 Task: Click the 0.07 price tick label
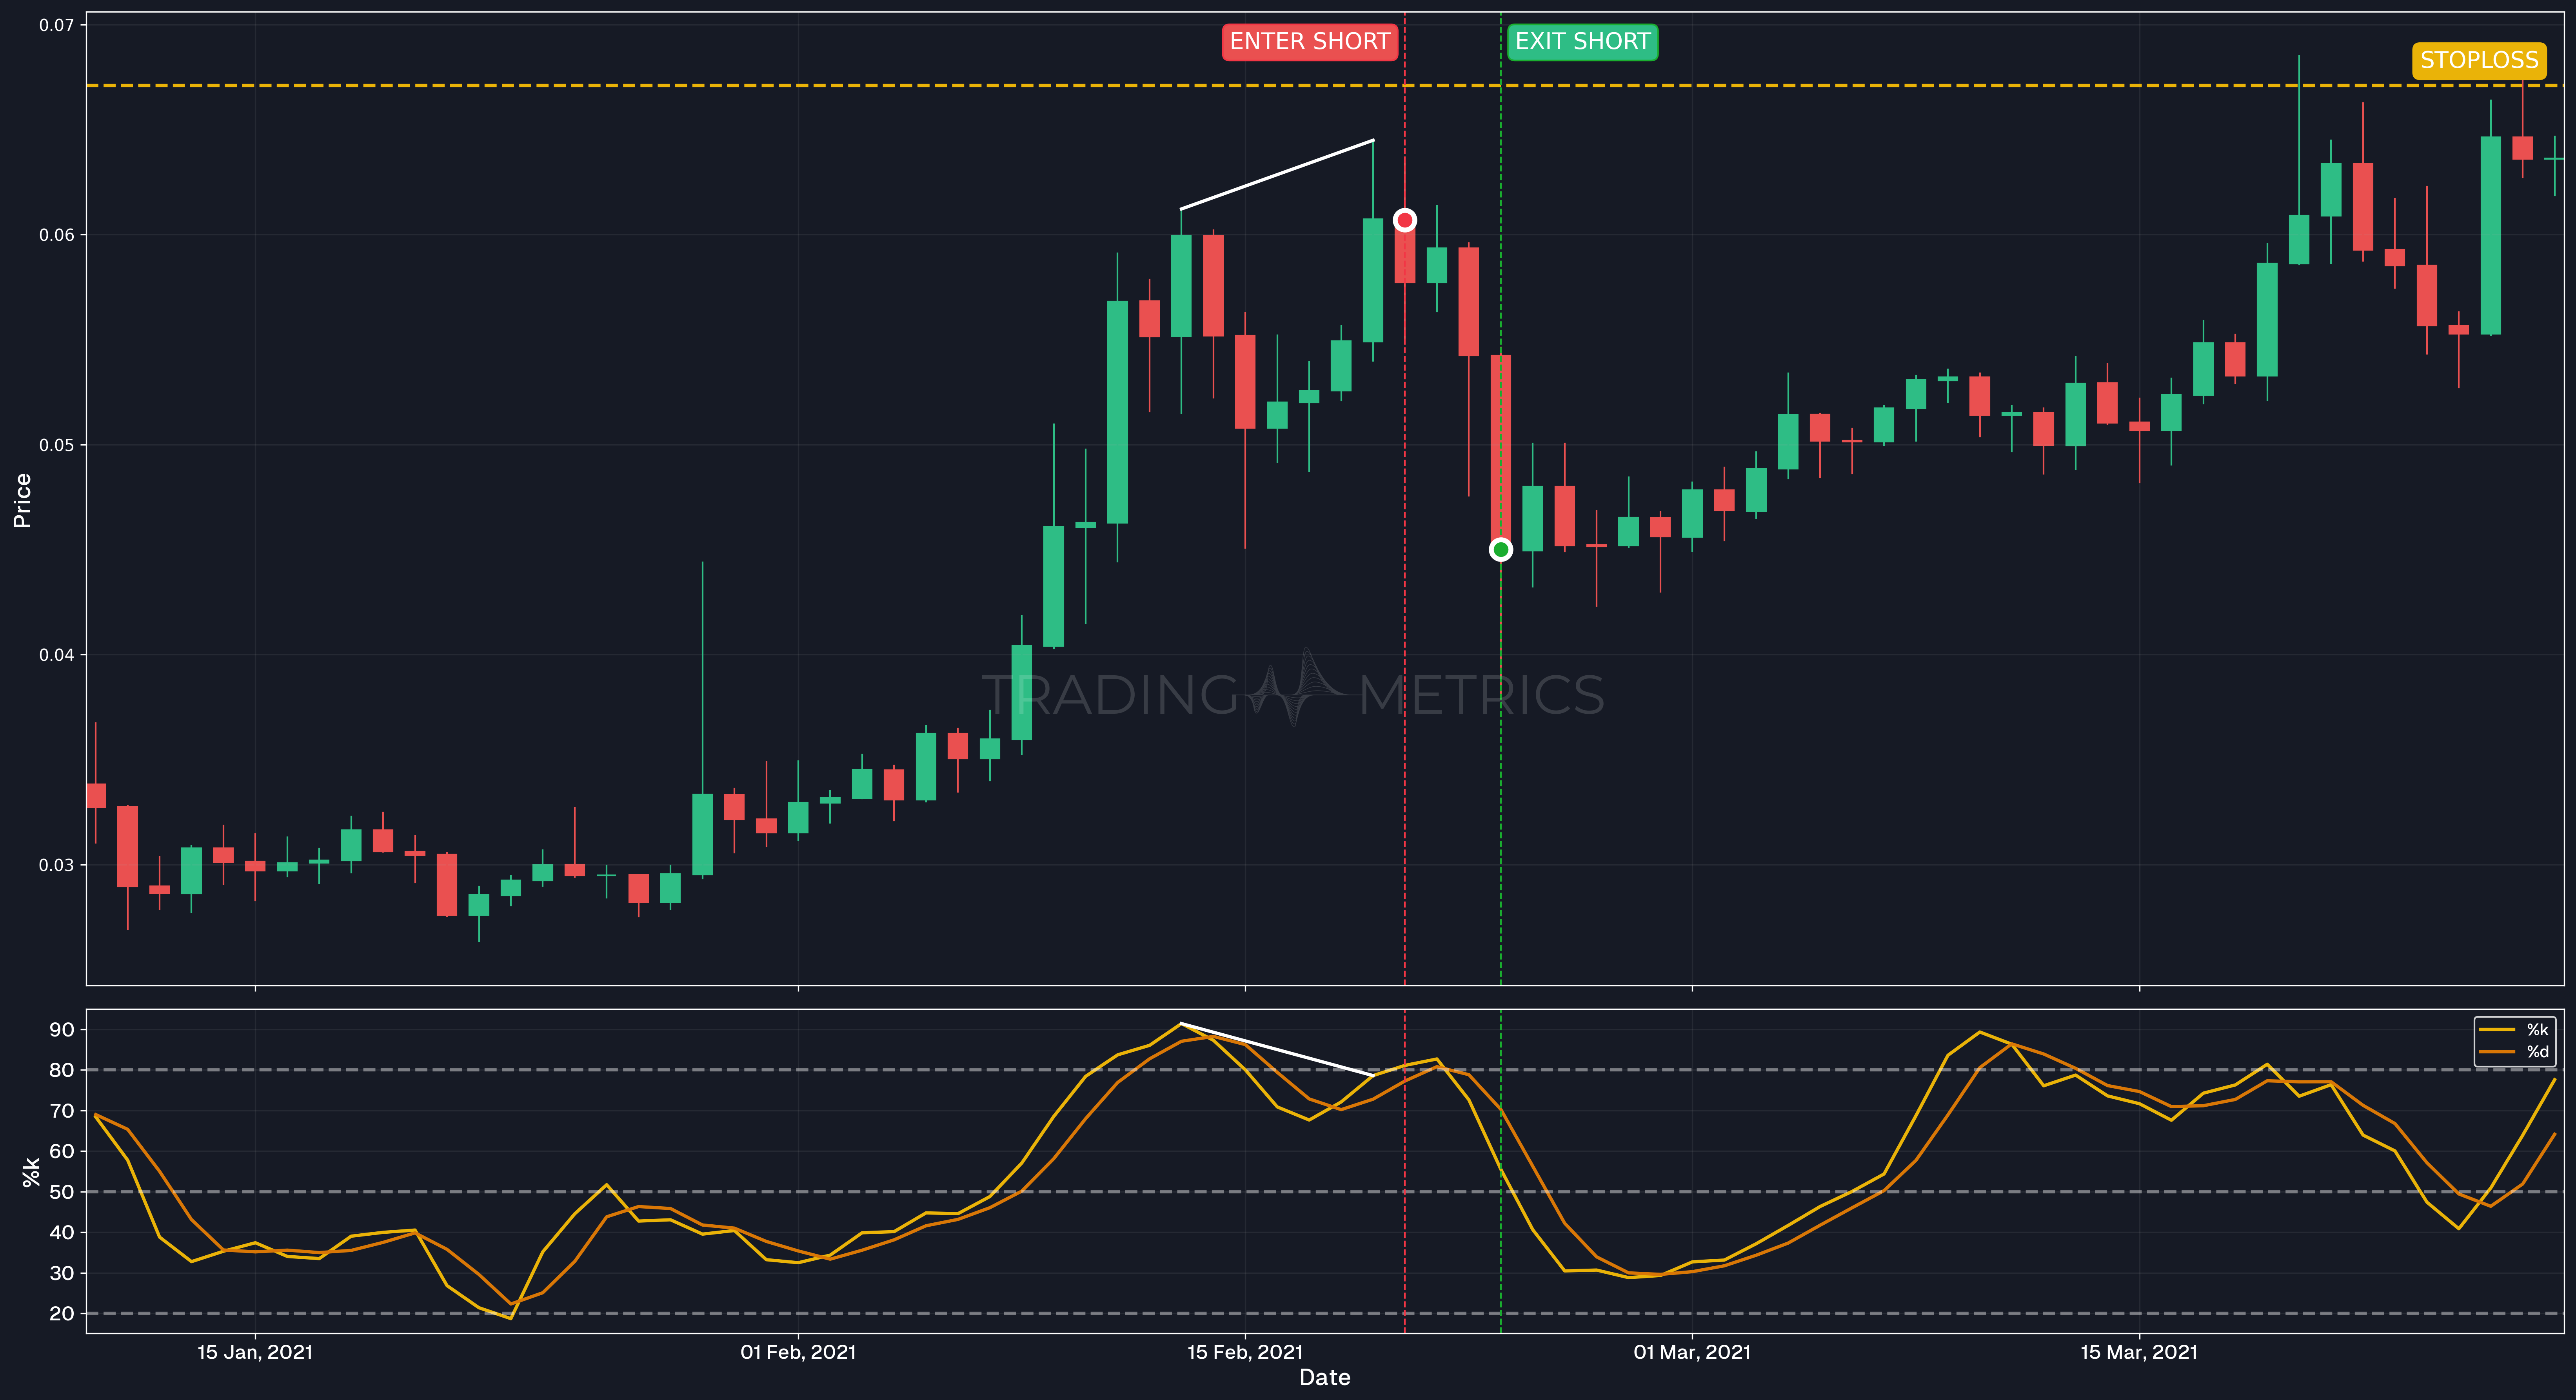57,25
